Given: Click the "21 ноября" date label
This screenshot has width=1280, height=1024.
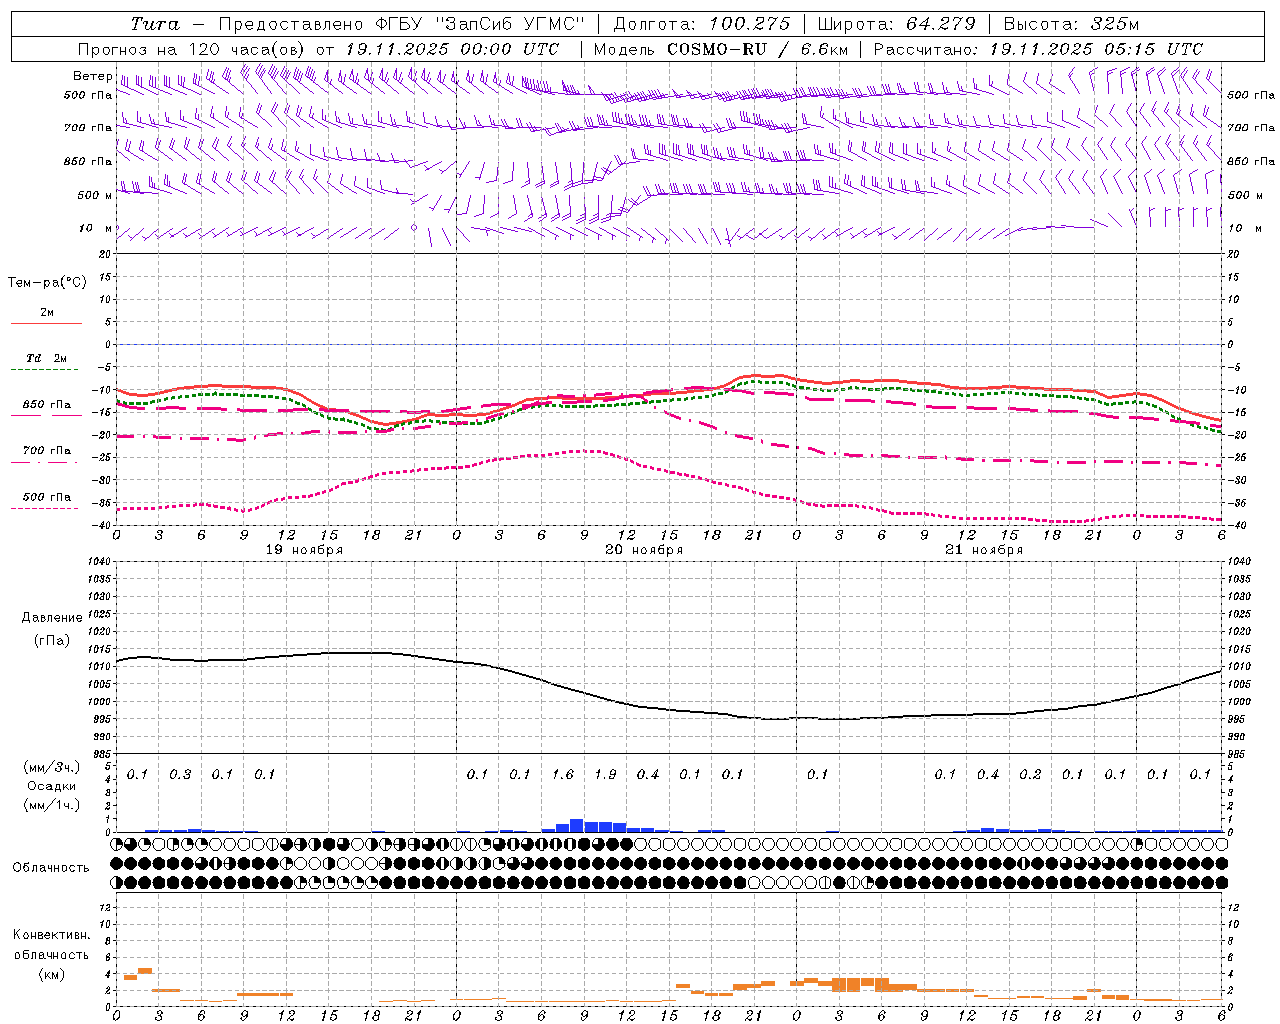Looking at the screenshot, I should tap(984, 549).
